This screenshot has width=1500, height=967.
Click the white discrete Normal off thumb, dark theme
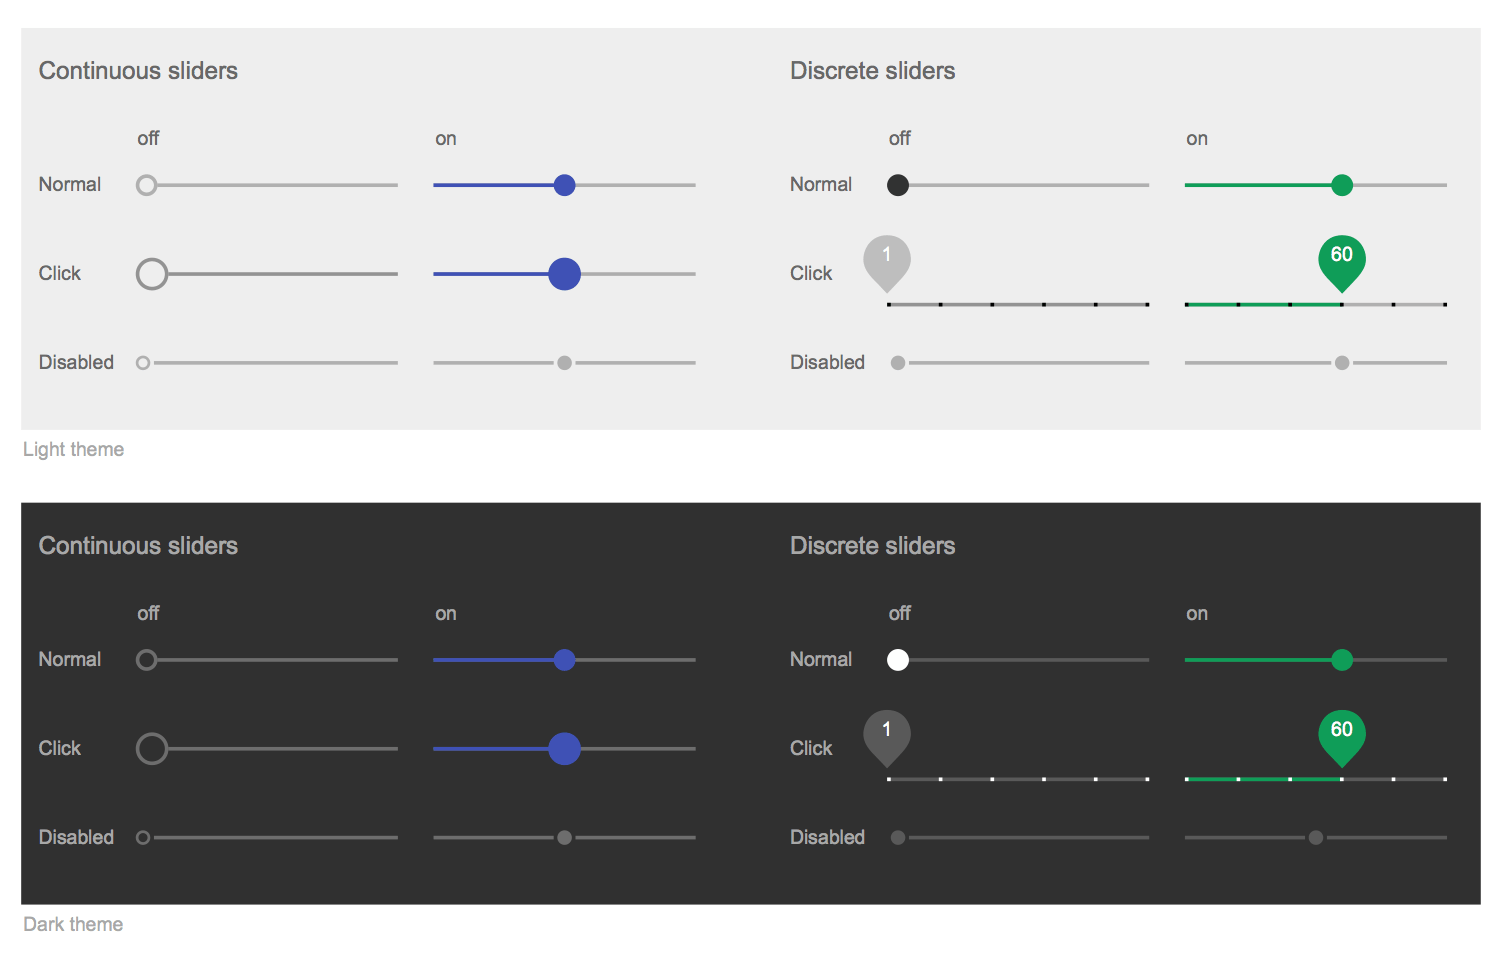898,660
